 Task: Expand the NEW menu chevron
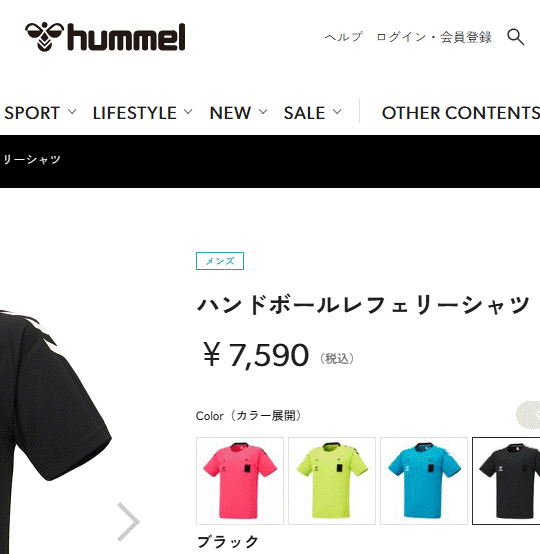click(263, 112)
